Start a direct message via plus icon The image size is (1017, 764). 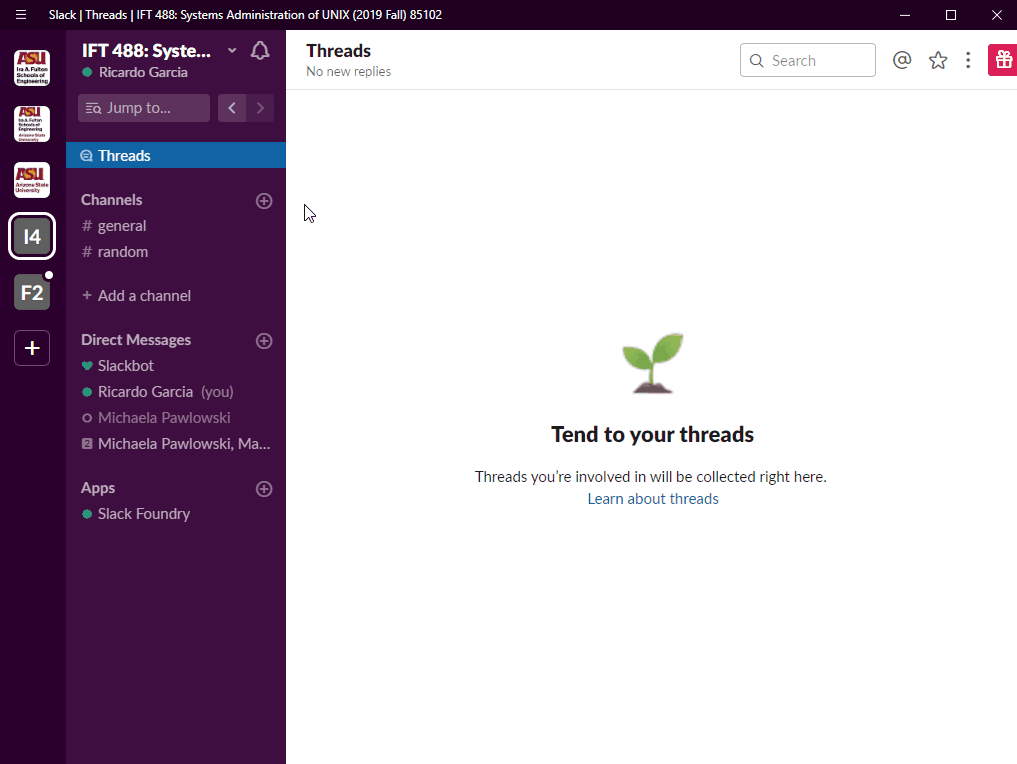click(x=264, y=341)
